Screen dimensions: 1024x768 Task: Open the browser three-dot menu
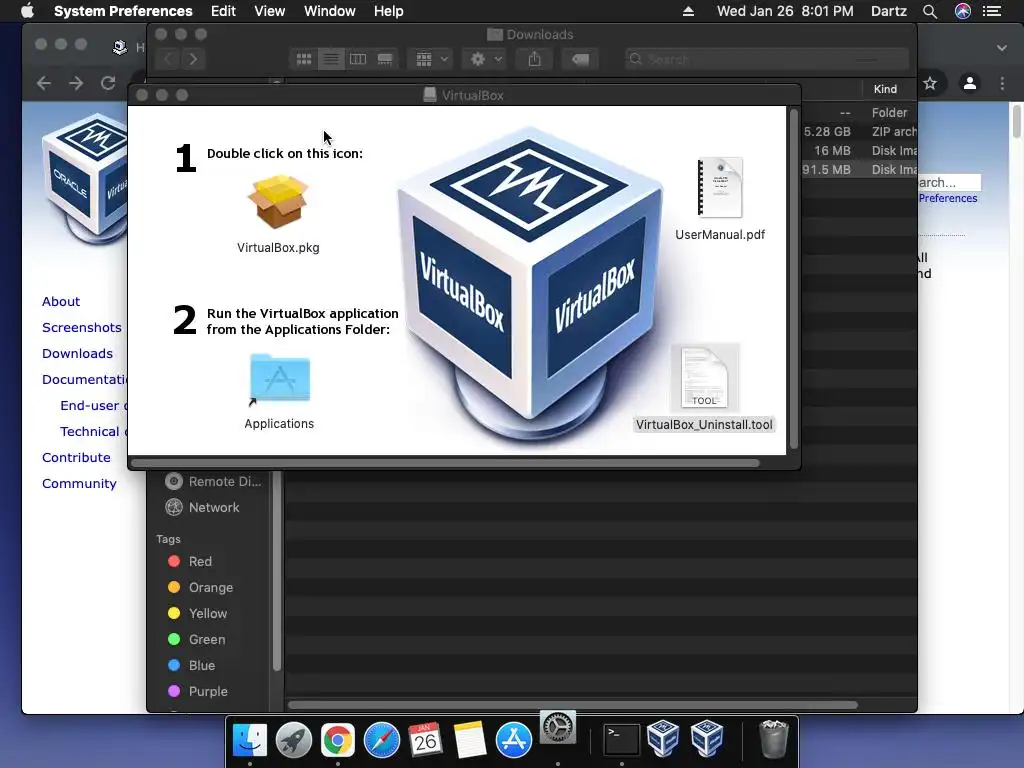click(1002, 83)
